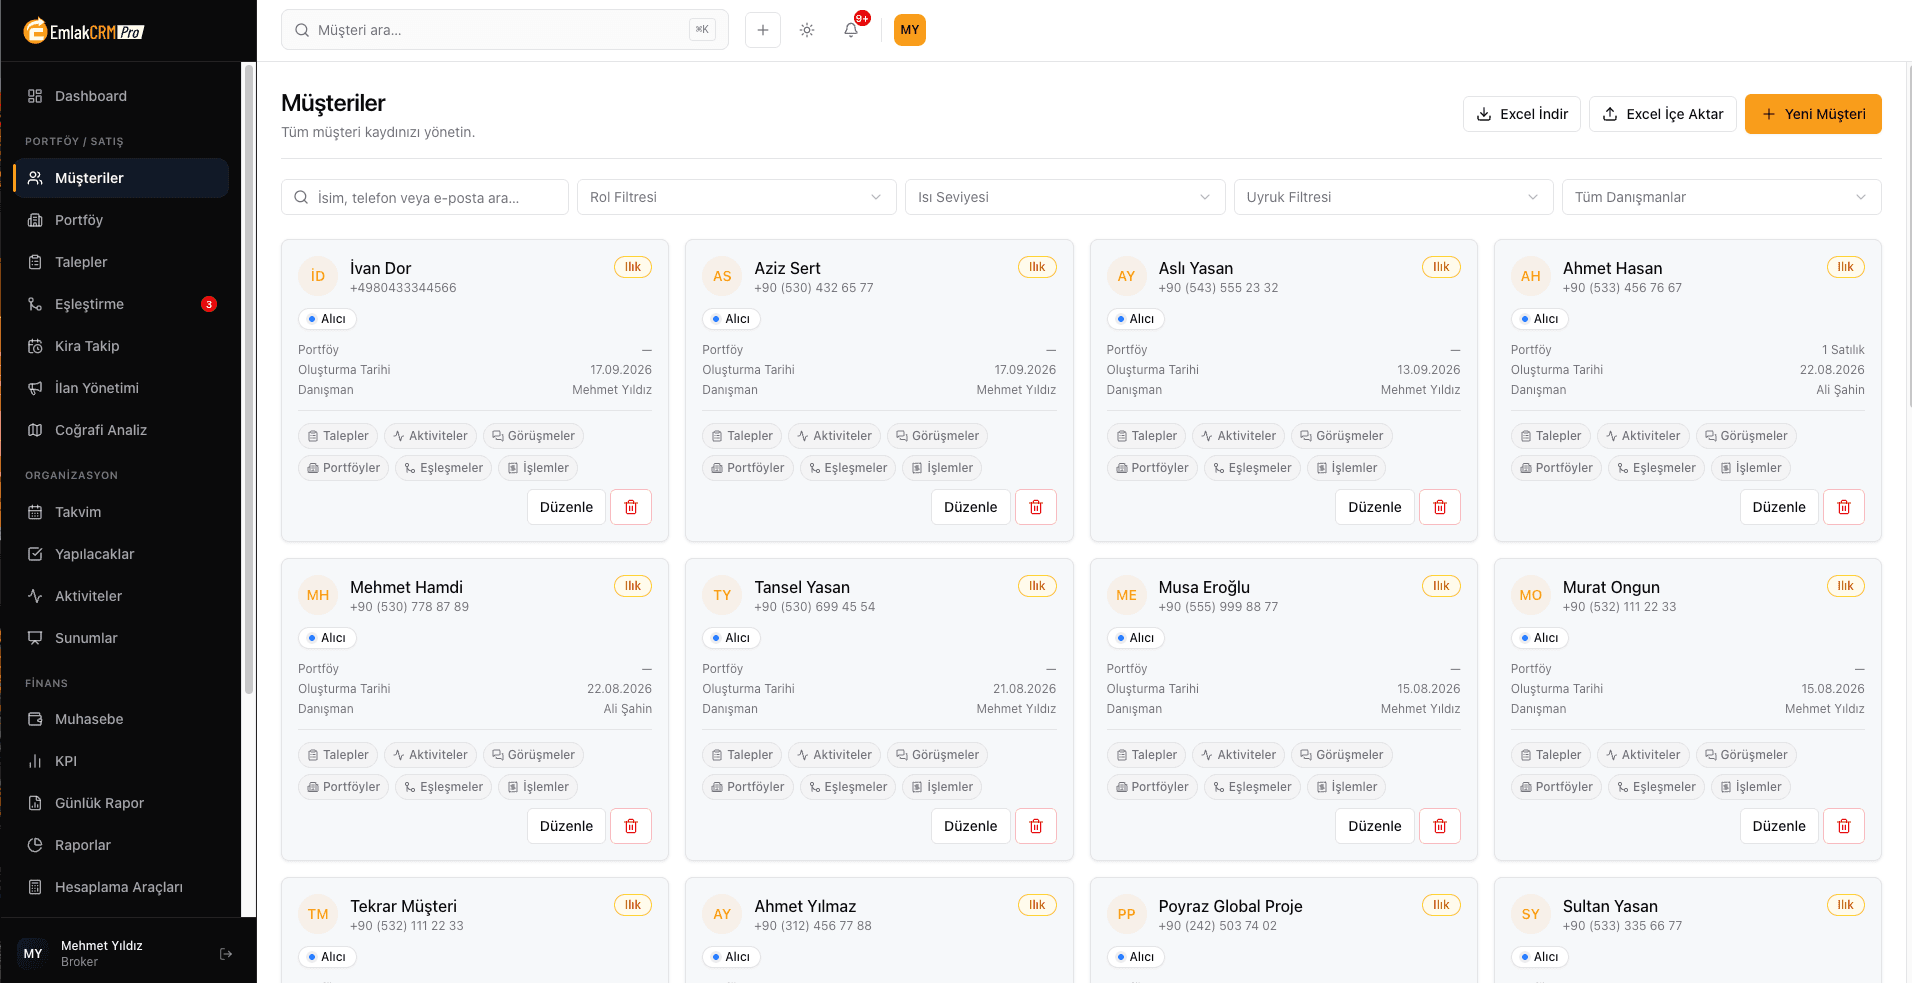Click the plus icon in top bar
The width and height of the screenshot is (1912, 983).
[763, 30]
